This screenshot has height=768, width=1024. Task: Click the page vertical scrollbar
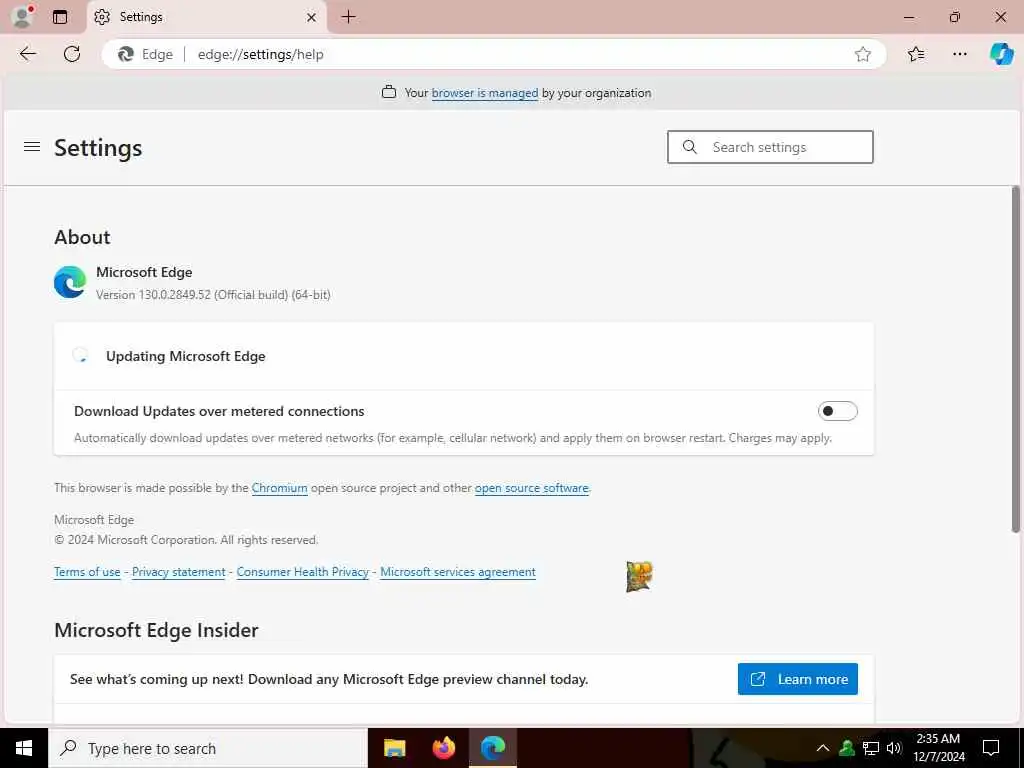(1016, 359)
